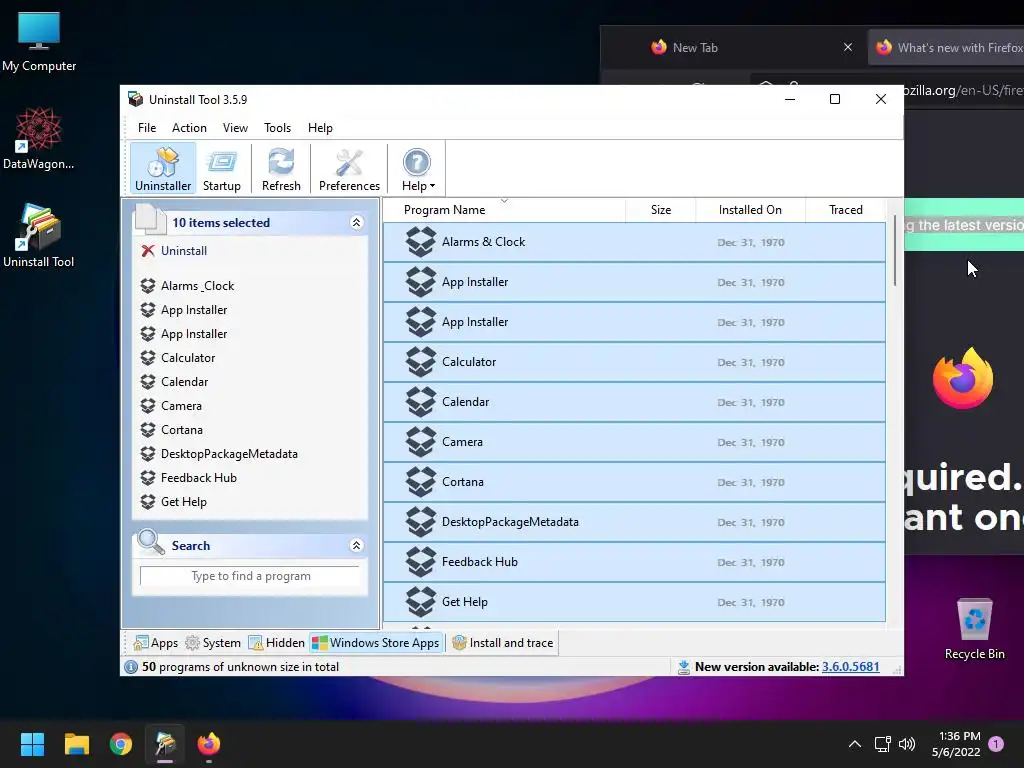Sort by Size column header
Screen dimensions: 1024x768
click(661, 210)
